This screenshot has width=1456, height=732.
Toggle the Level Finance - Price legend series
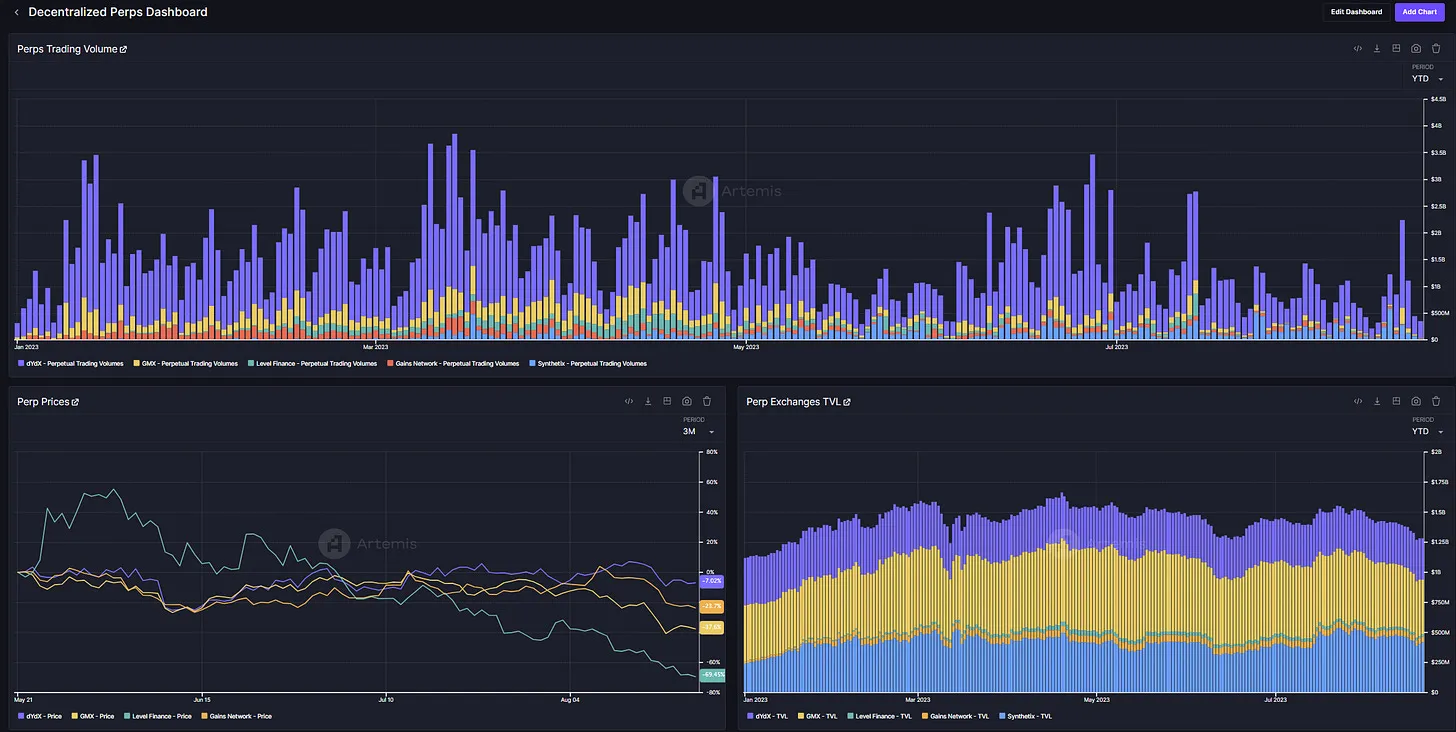coord(158,716)
